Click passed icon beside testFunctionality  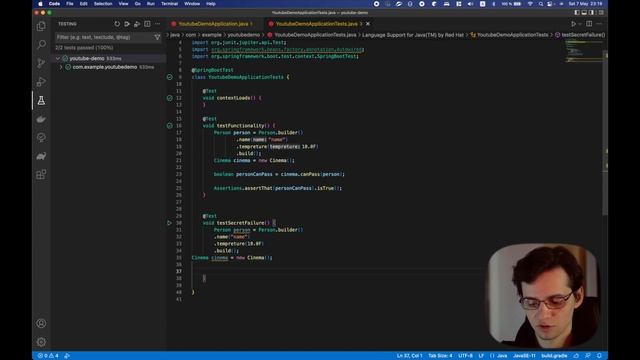click(169, 126)
